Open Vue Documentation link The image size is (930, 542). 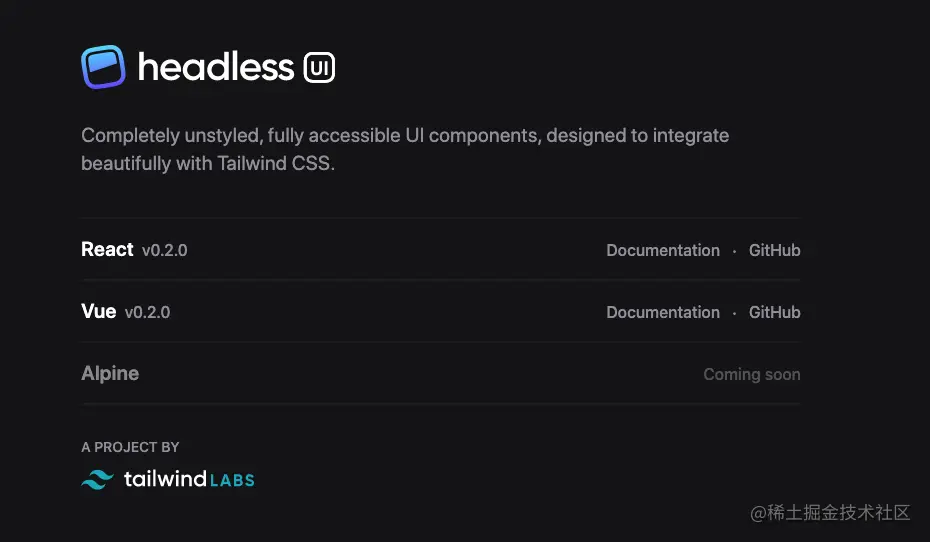[662, 312]
